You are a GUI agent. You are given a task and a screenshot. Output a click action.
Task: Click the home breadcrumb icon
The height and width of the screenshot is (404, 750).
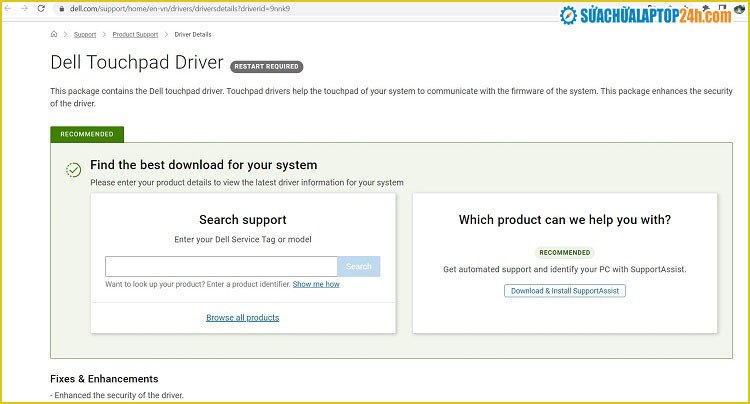54,34
